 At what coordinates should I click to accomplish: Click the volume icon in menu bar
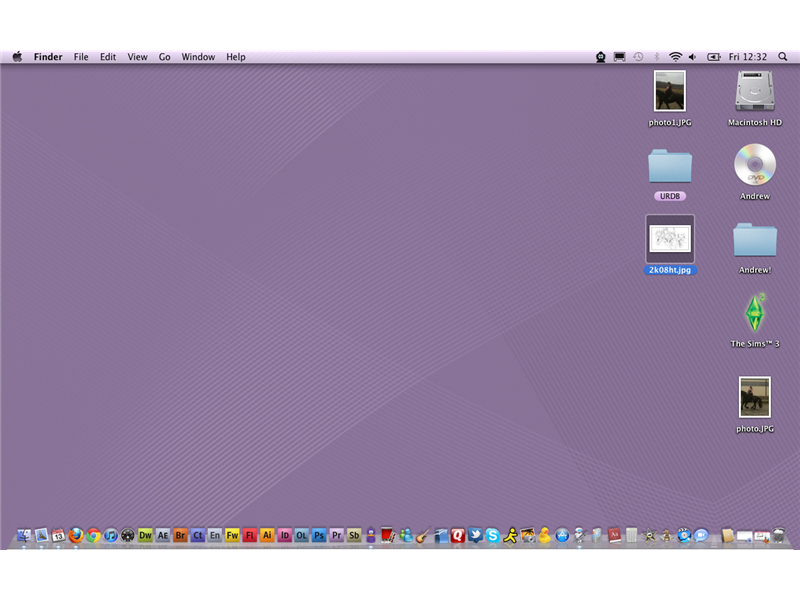(692, 57)
